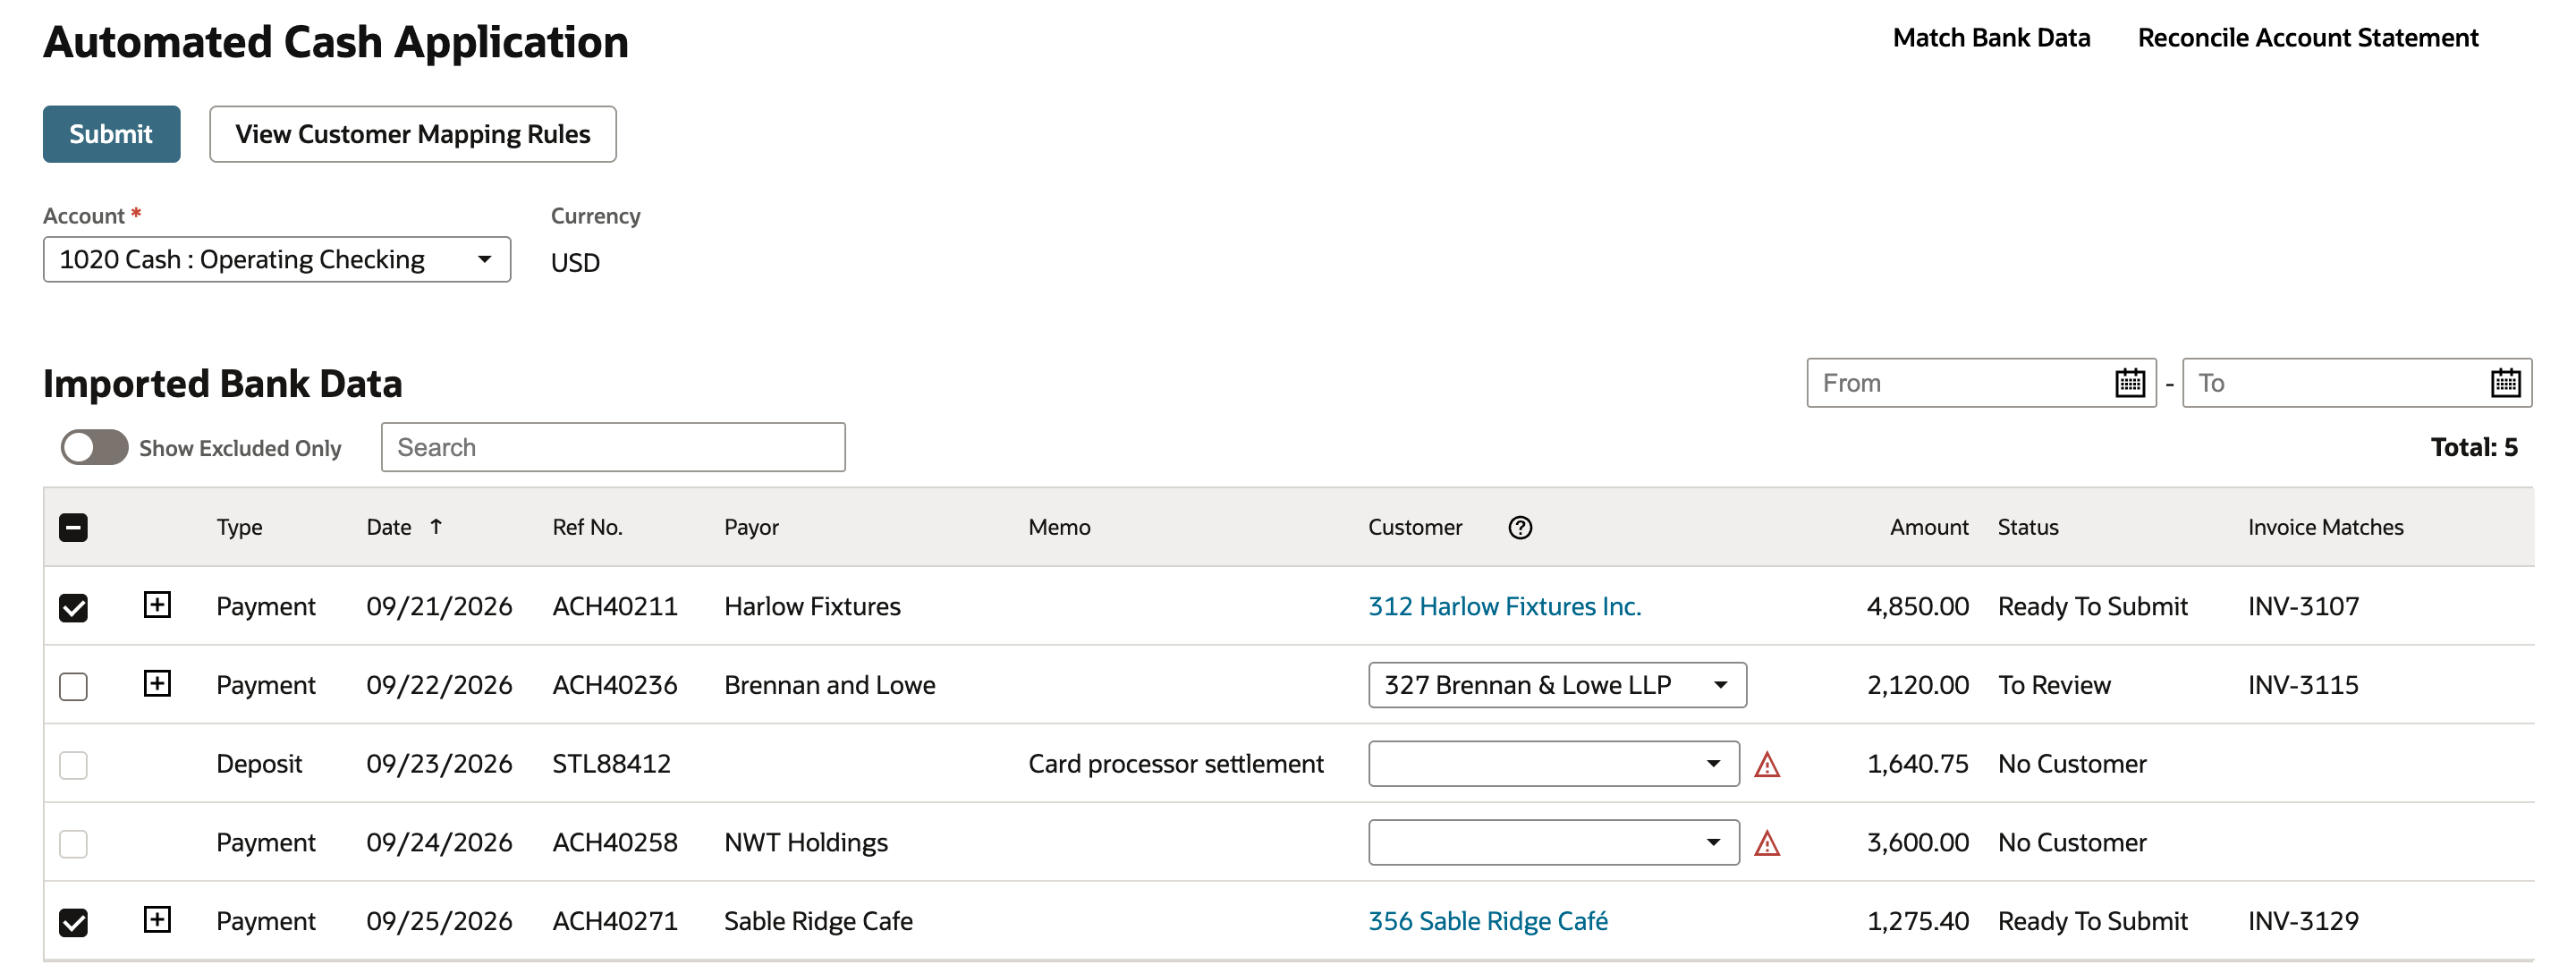Viewport: 2576px width, 973px height.
Task: Uncheck the ACH40211 row checkbox
Action: coord(73,608)
